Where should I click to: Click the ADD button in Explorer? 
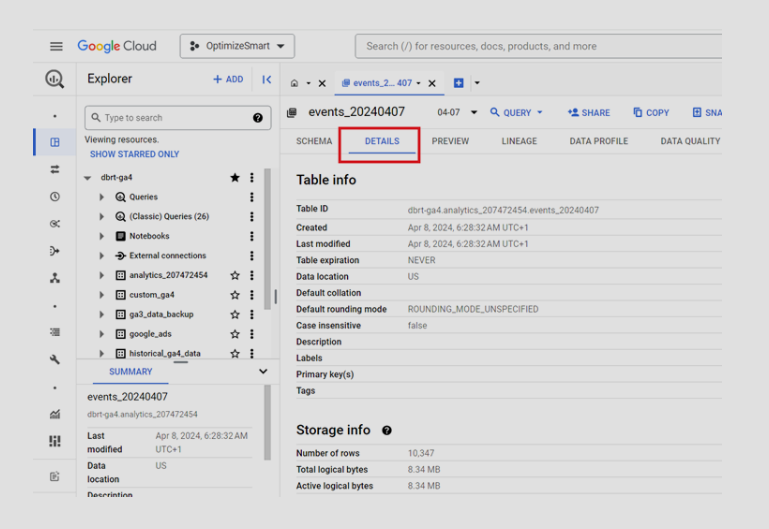point(228,79)
